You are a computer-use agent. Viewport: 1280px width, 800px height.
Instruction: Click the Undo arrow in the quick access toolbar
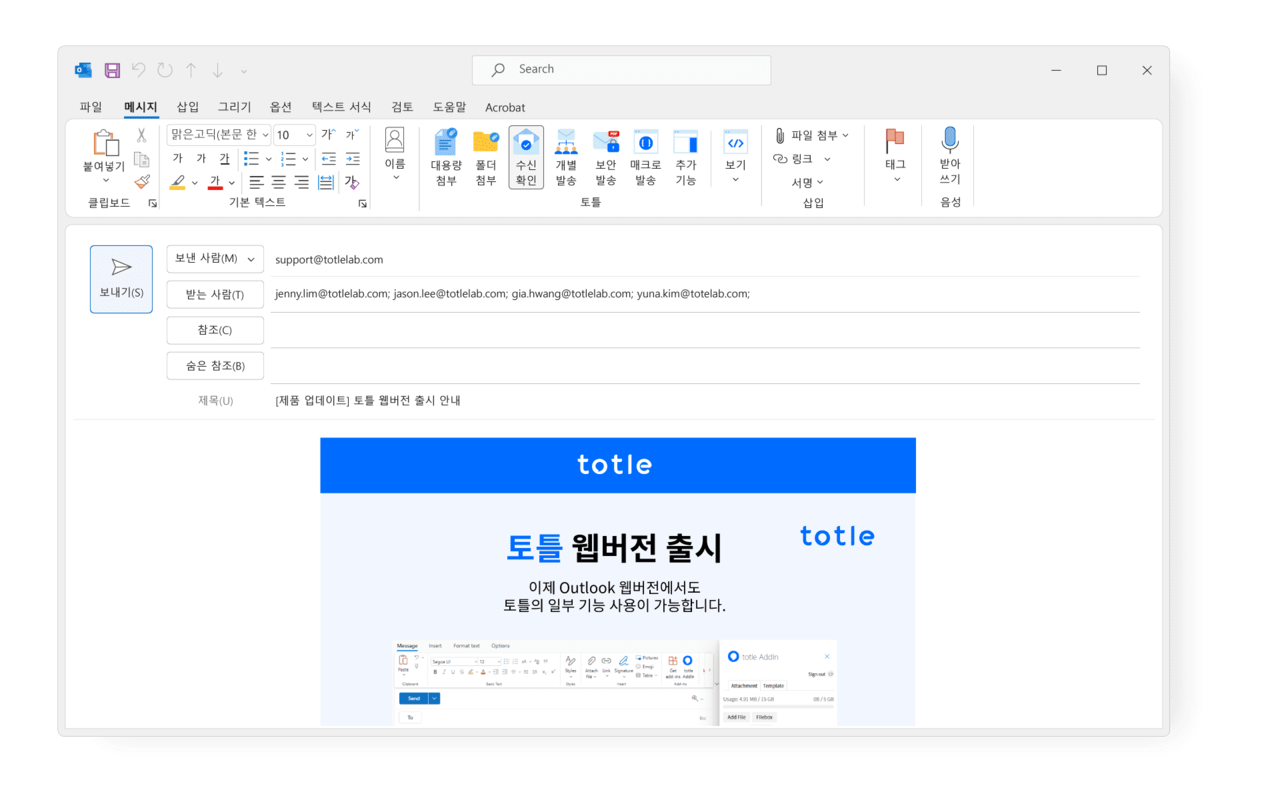138,70
